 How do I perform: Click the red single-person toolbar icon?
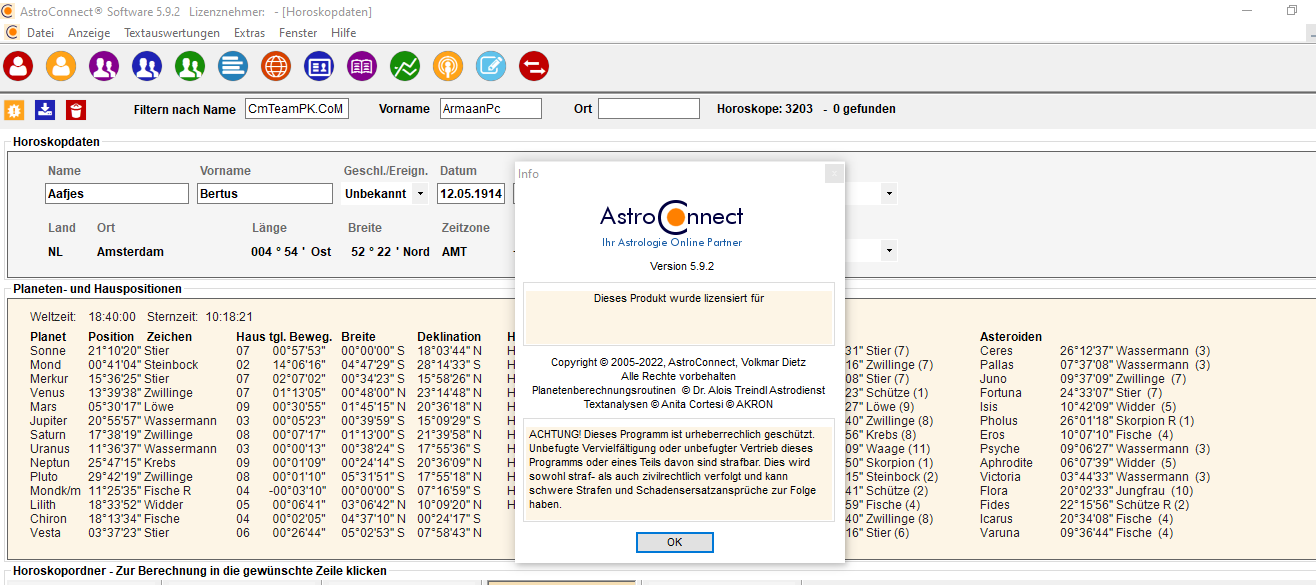(18, 66)
